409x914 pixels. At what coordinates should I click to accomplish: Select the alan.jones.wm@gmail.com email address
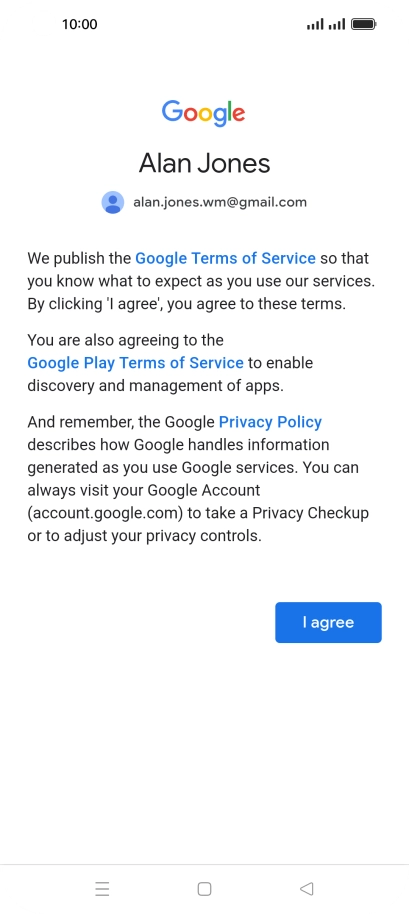point(220,202)
